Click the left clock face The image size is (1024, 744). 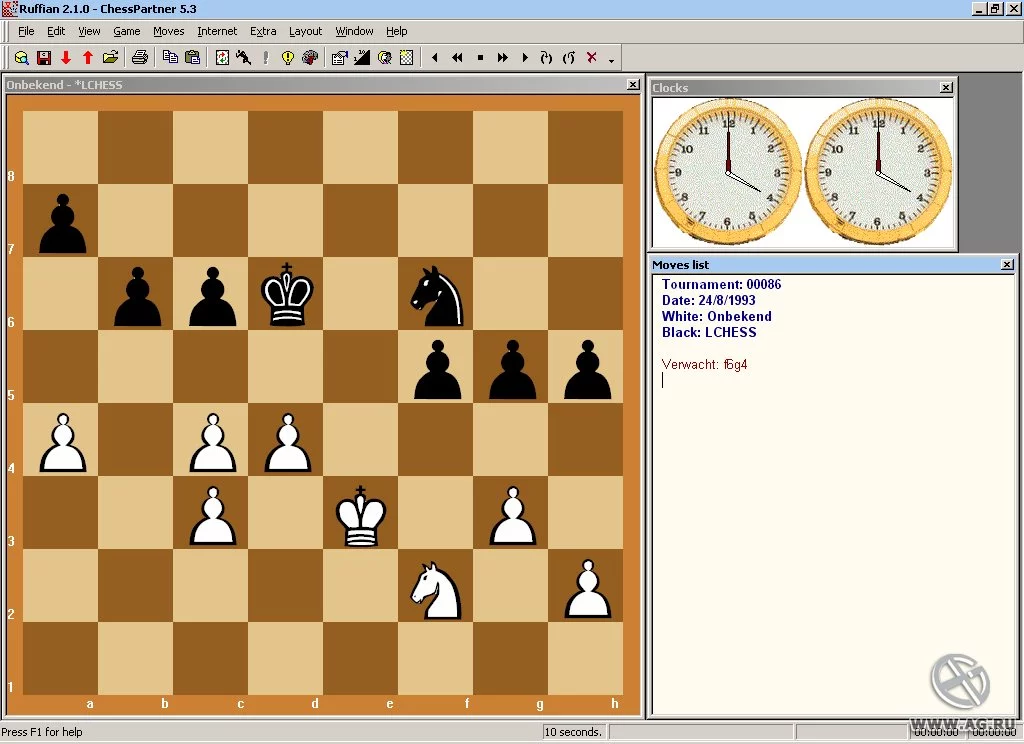click(x=728, y=172)
